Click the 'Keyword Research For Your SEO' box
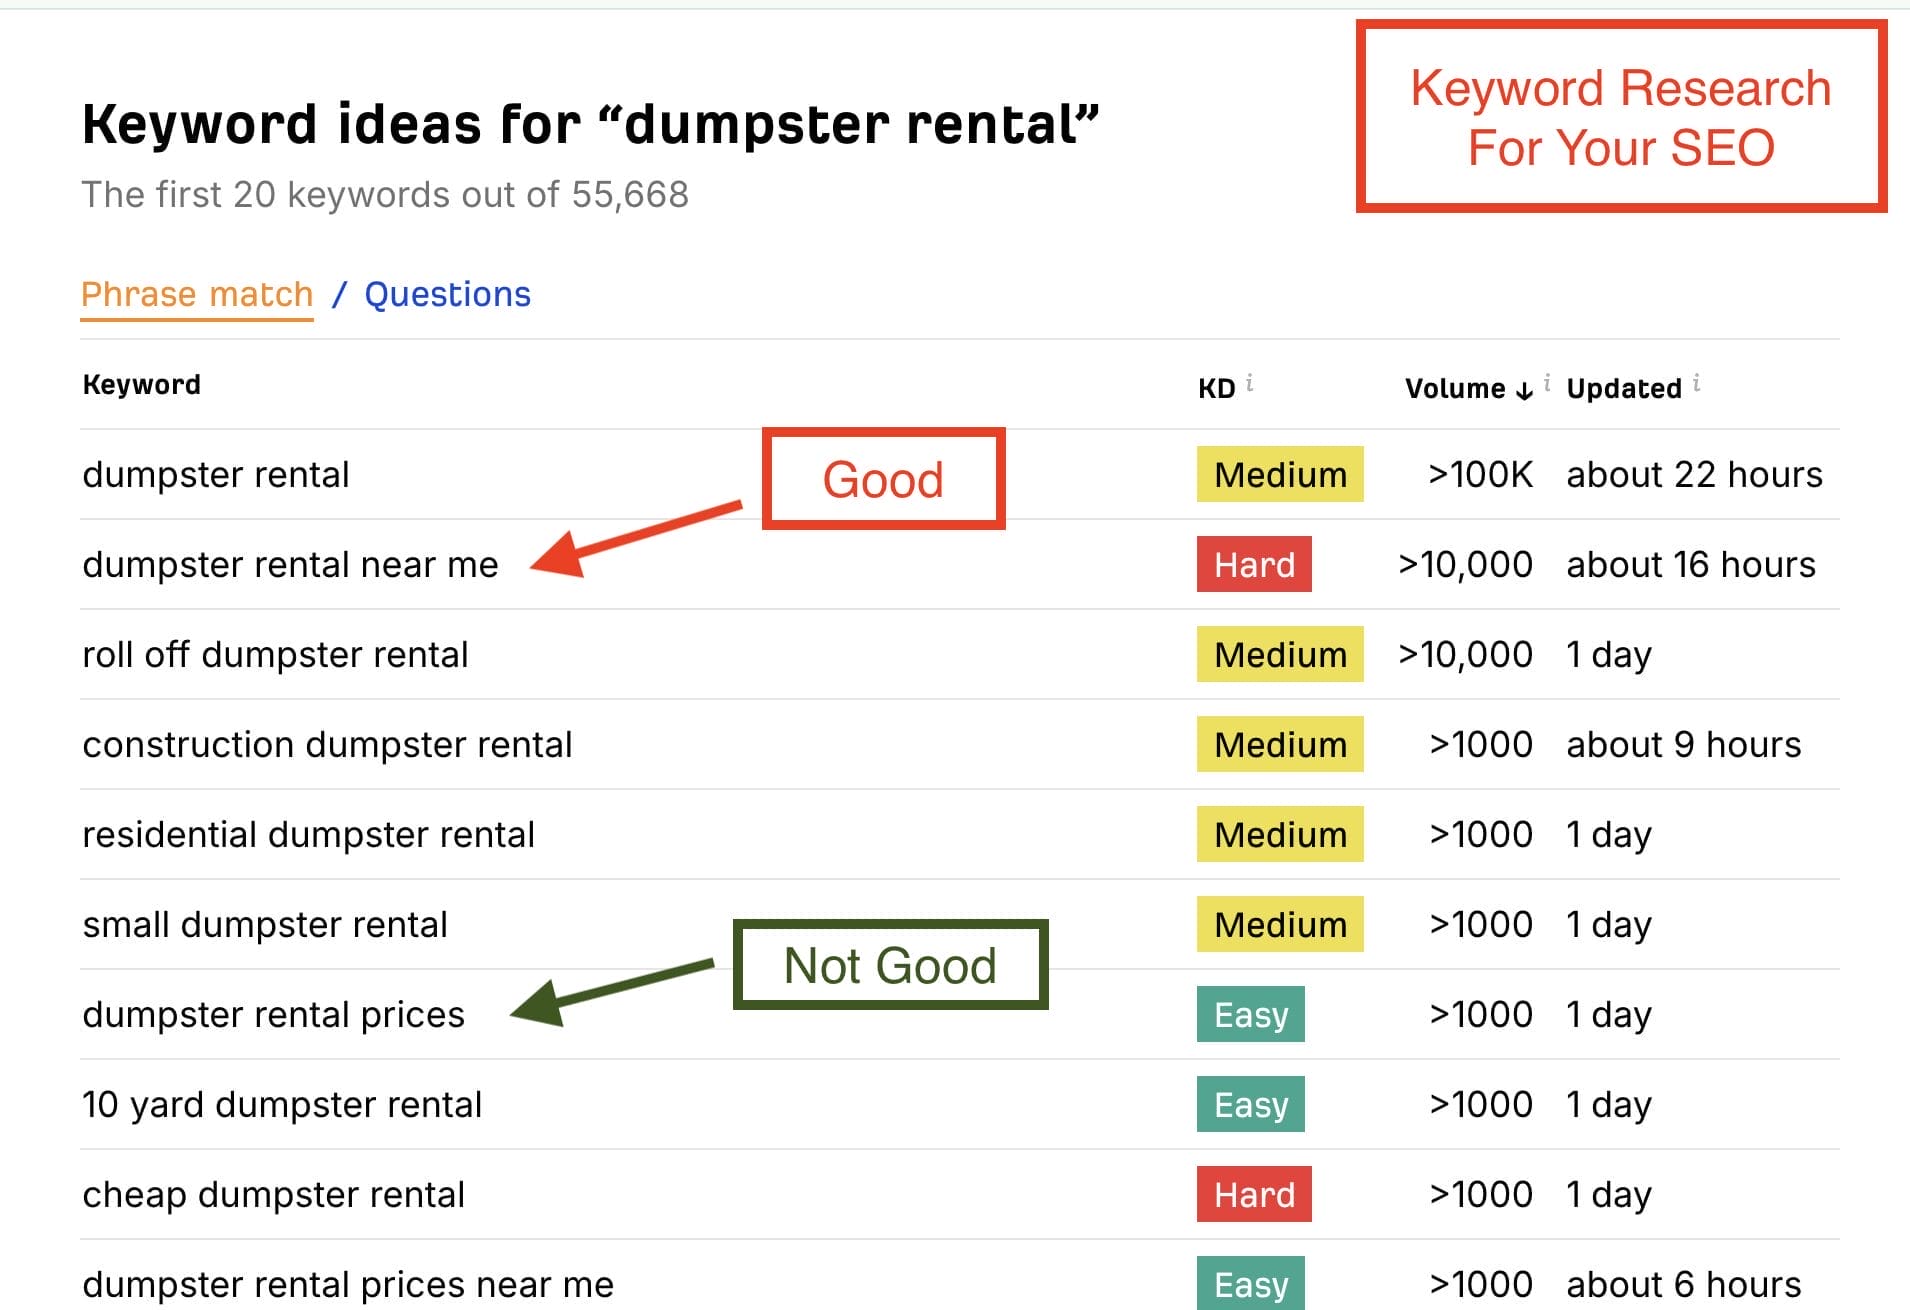1910x1310 pixels. click(1620, 117)
